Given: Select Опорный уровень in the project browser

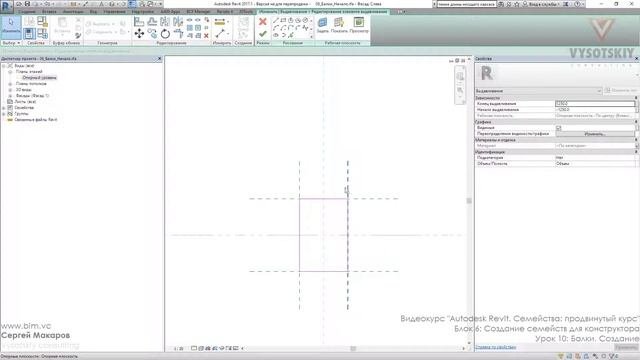Looking at the screenshot, I should 39,78.
